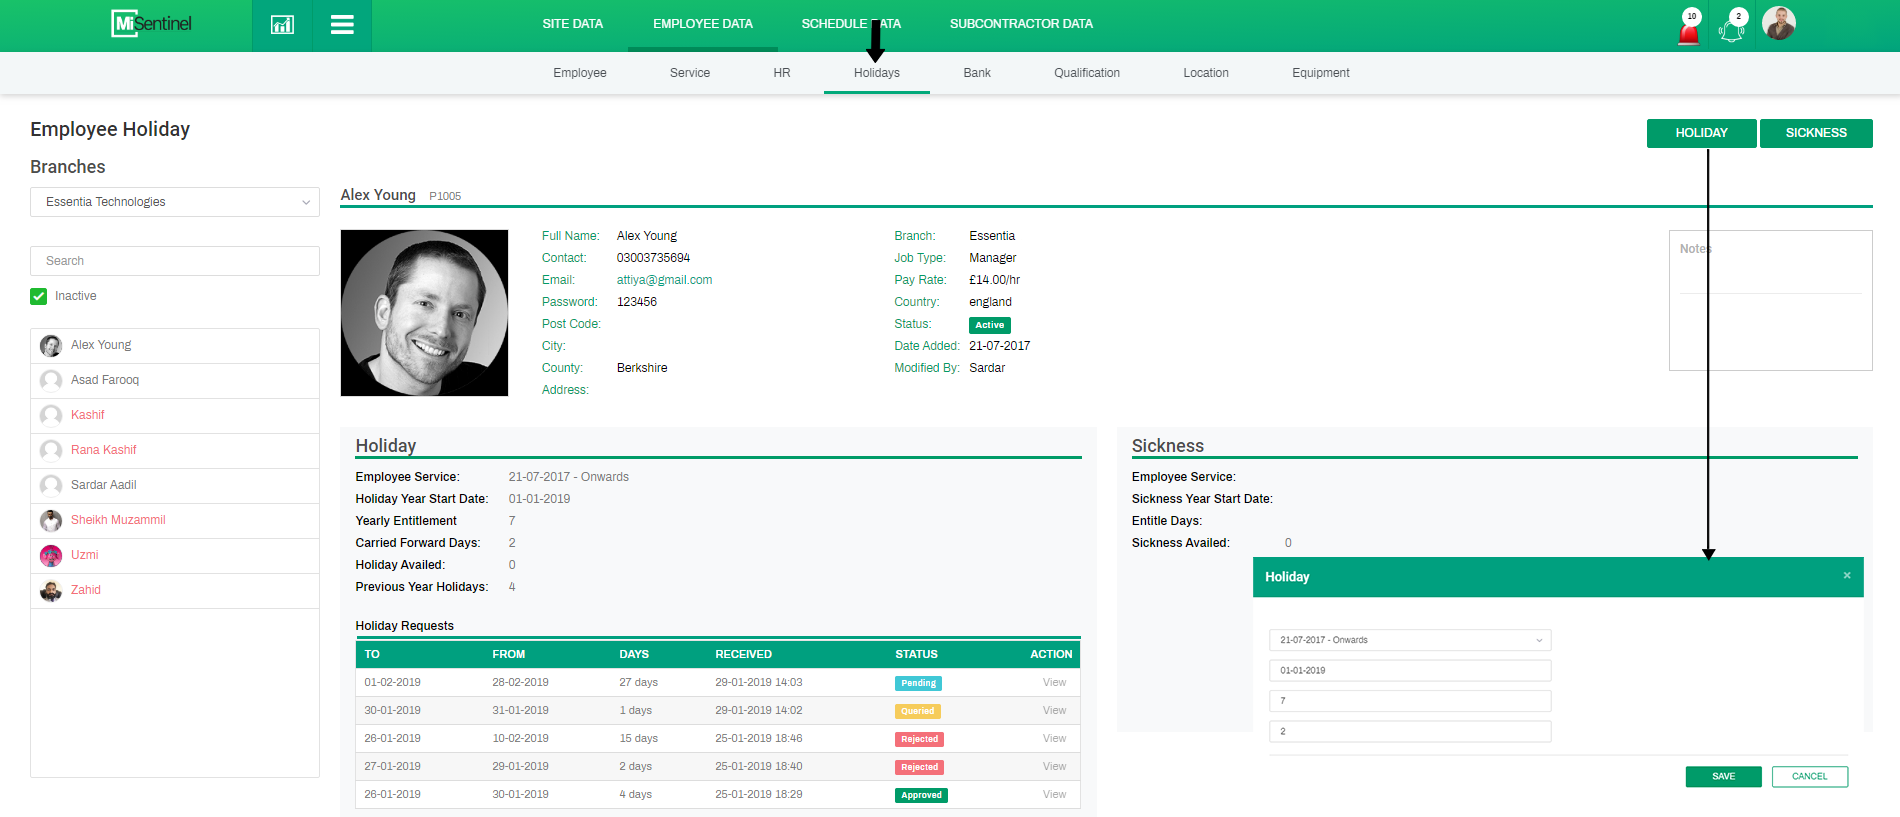Open the dashboard chart icon
Image resolution: width=1900 pixels, height=817 pixels.
click(x=282, y=25)
